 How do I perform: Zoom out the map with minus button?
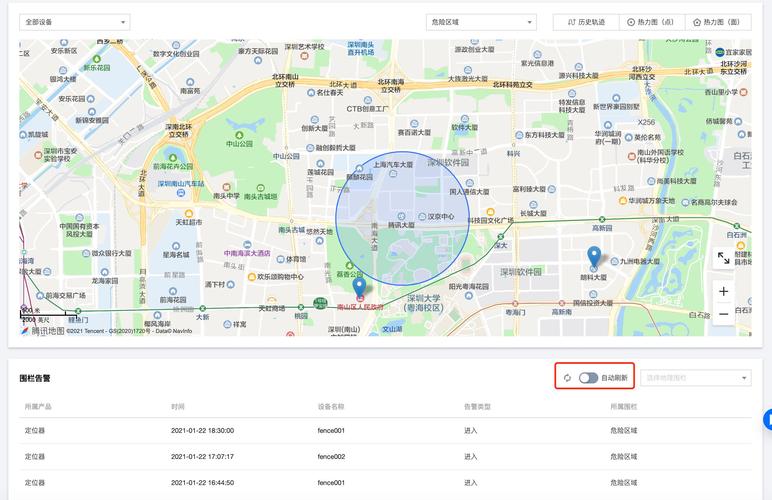coord(723,314)
